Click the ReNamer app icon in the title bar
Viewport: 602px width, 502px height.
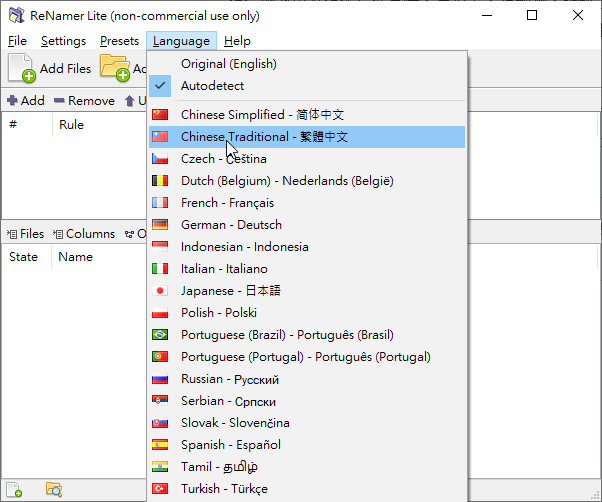(x=16, y=15)
